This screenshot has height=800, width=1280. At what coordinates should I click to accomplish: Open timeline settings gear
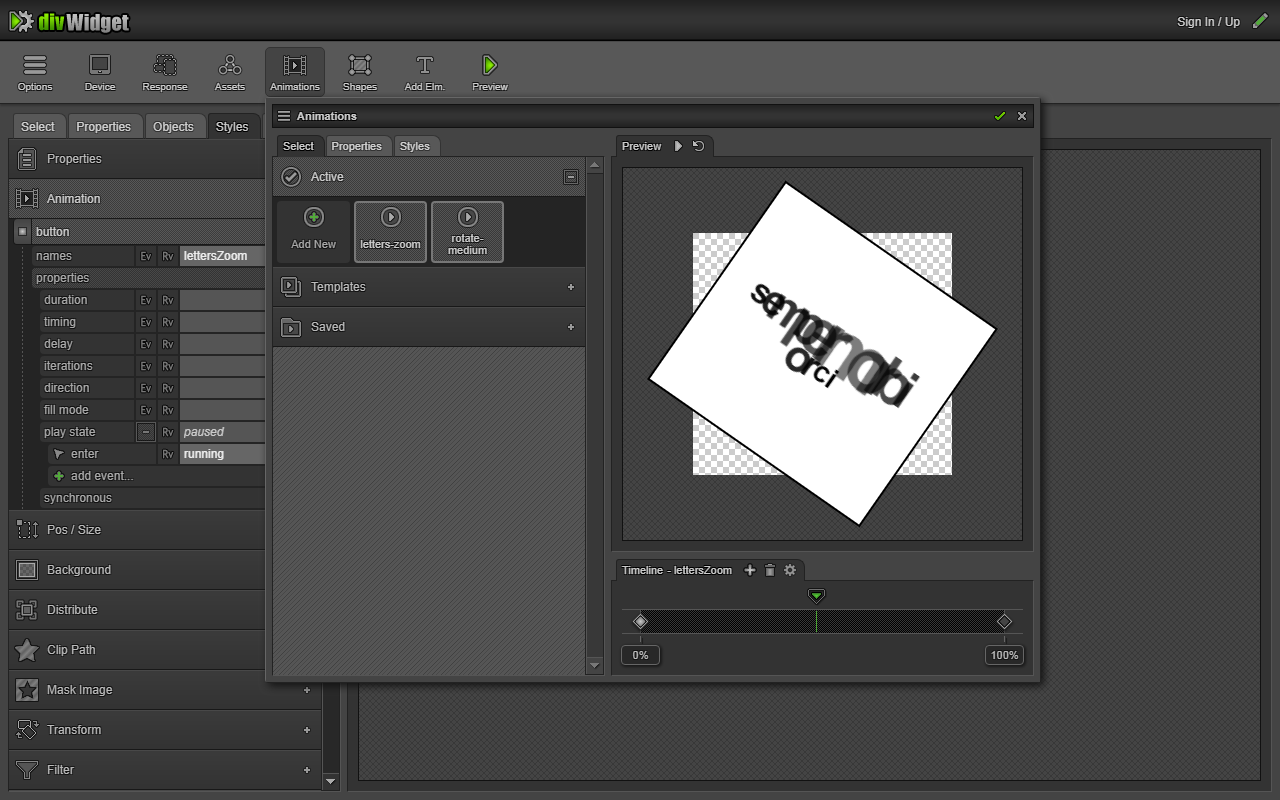[x=790, y=570]
